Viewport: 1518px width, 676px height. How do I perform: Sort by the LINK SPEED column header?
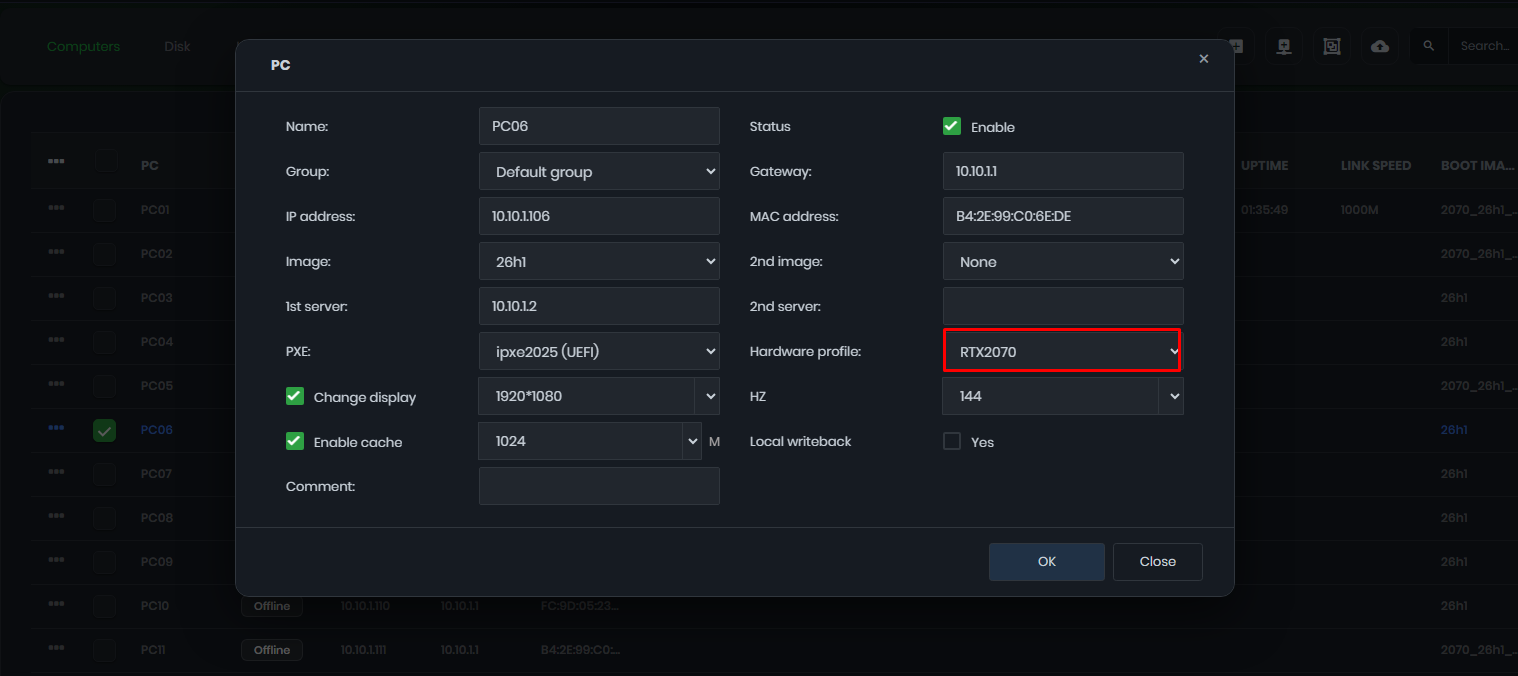click(x=1376, y=165)
